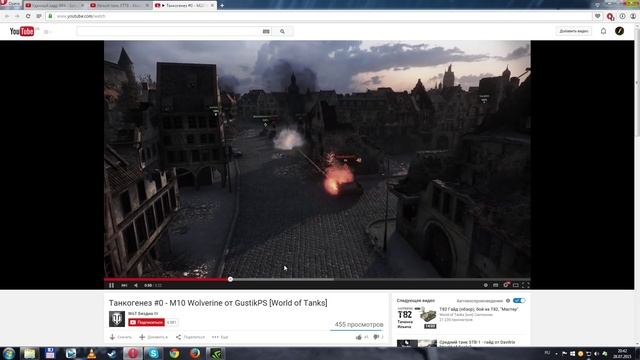Open VLC media player from taskbar
The image size is (640, 360).
[91, 353]
